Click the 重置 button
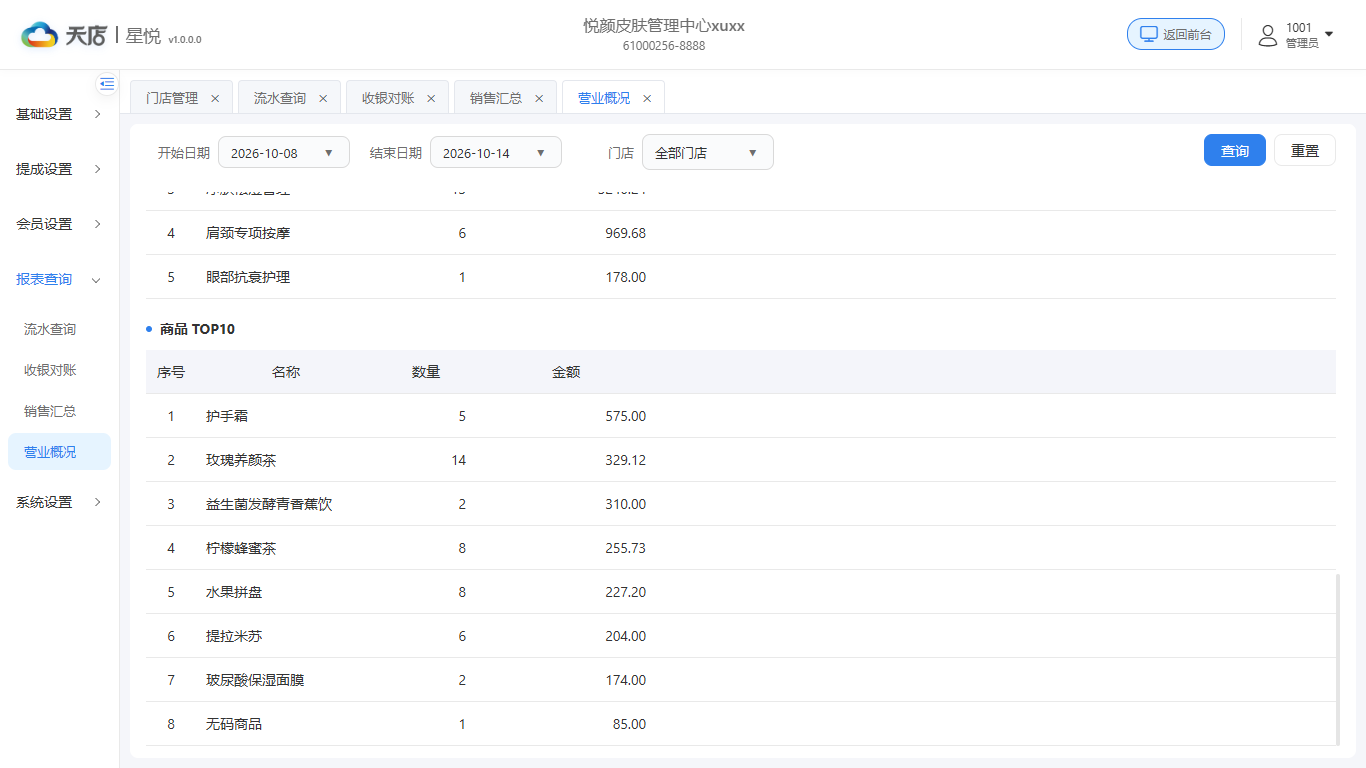 (1305, 150)
